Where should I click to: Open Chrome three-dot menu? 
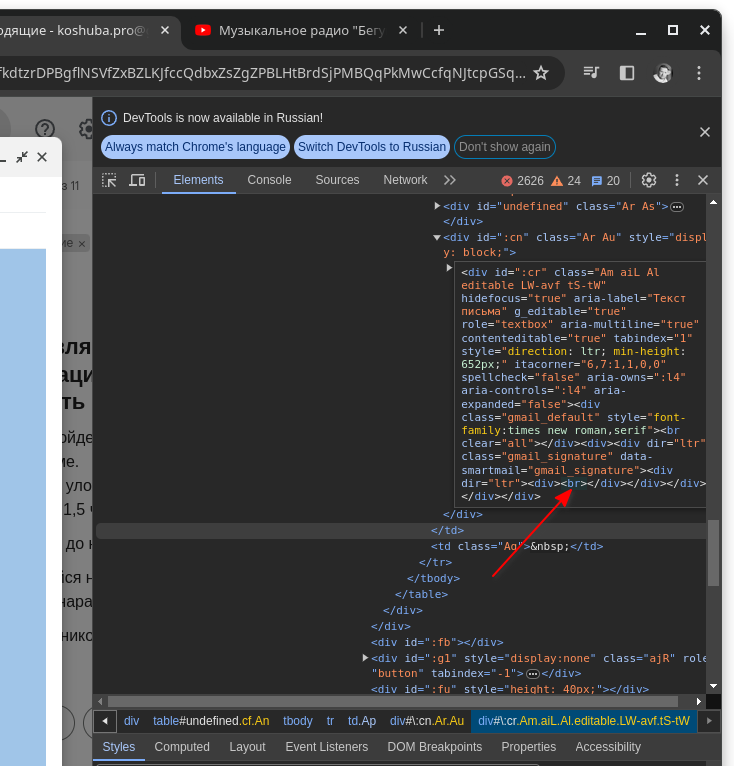[x=699, y=73]
